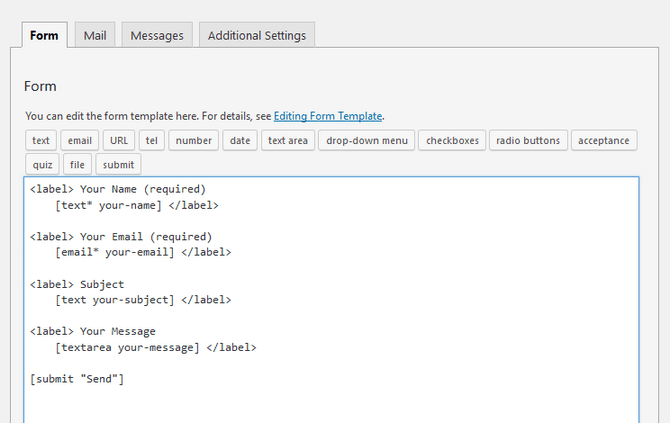Viewport: 670px width, 423px height.
Task: Add a number field tag
Action: pyautogui.click(x=194, y=140)
